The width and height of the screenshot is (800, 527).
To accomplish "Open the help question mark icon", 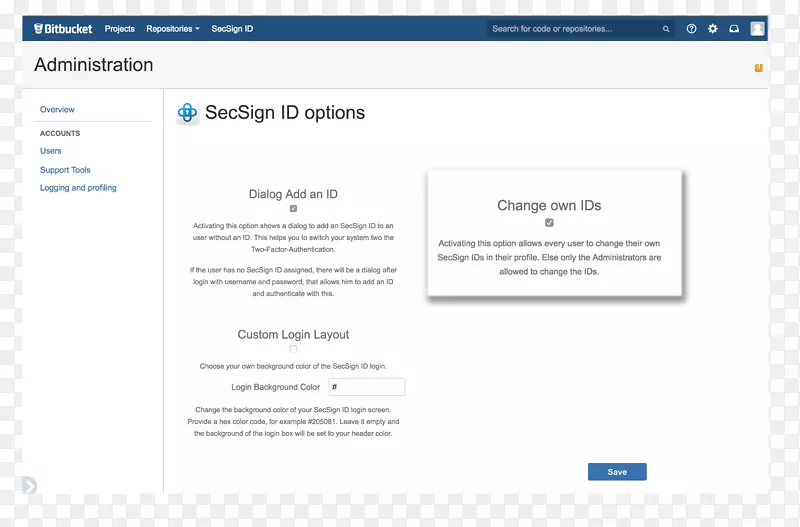I will coord(691,29).
